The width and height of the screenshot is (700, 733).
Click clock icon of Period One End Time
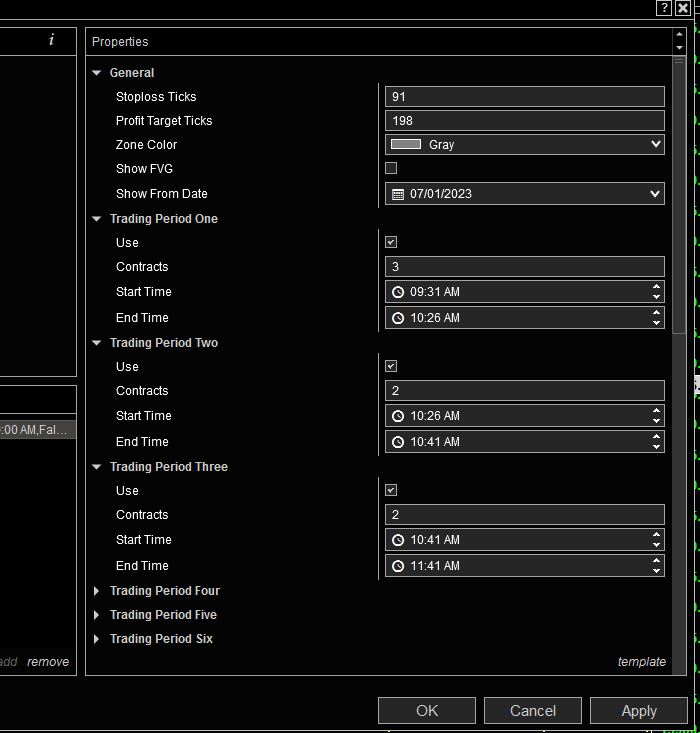(x=397, y=318)
